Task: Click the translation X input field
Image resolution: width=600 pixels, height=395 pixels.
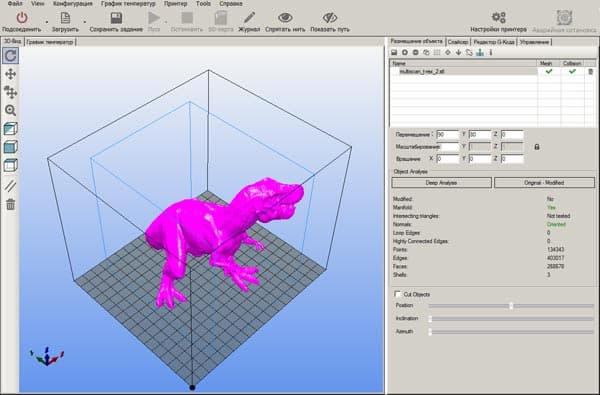Action: (447, 135)
